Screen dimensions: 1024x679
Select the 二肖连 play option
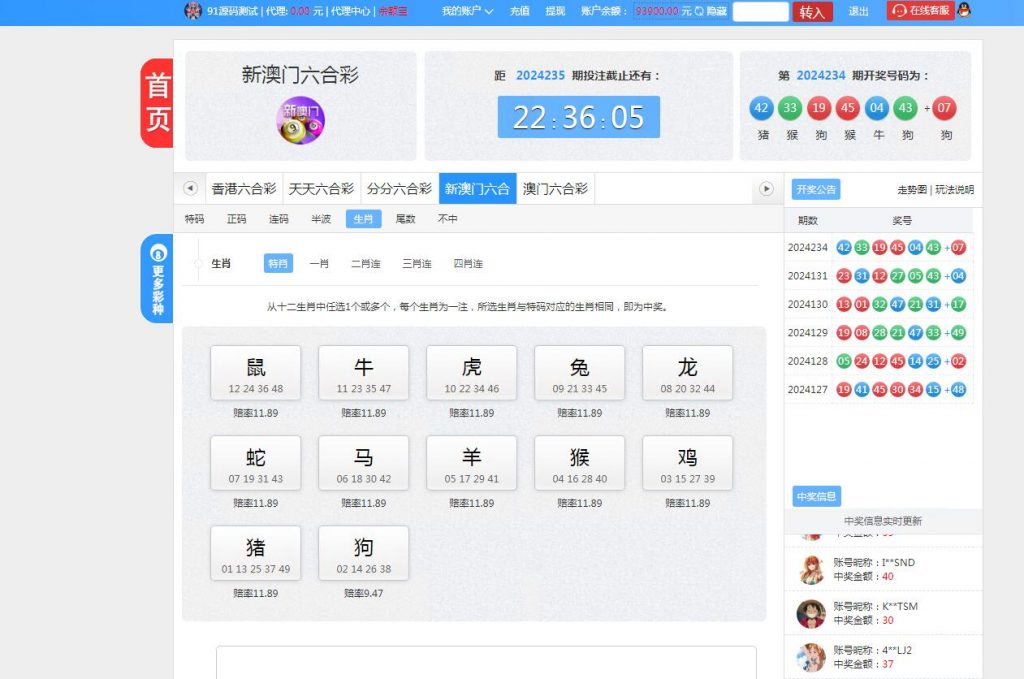(365, 263)
